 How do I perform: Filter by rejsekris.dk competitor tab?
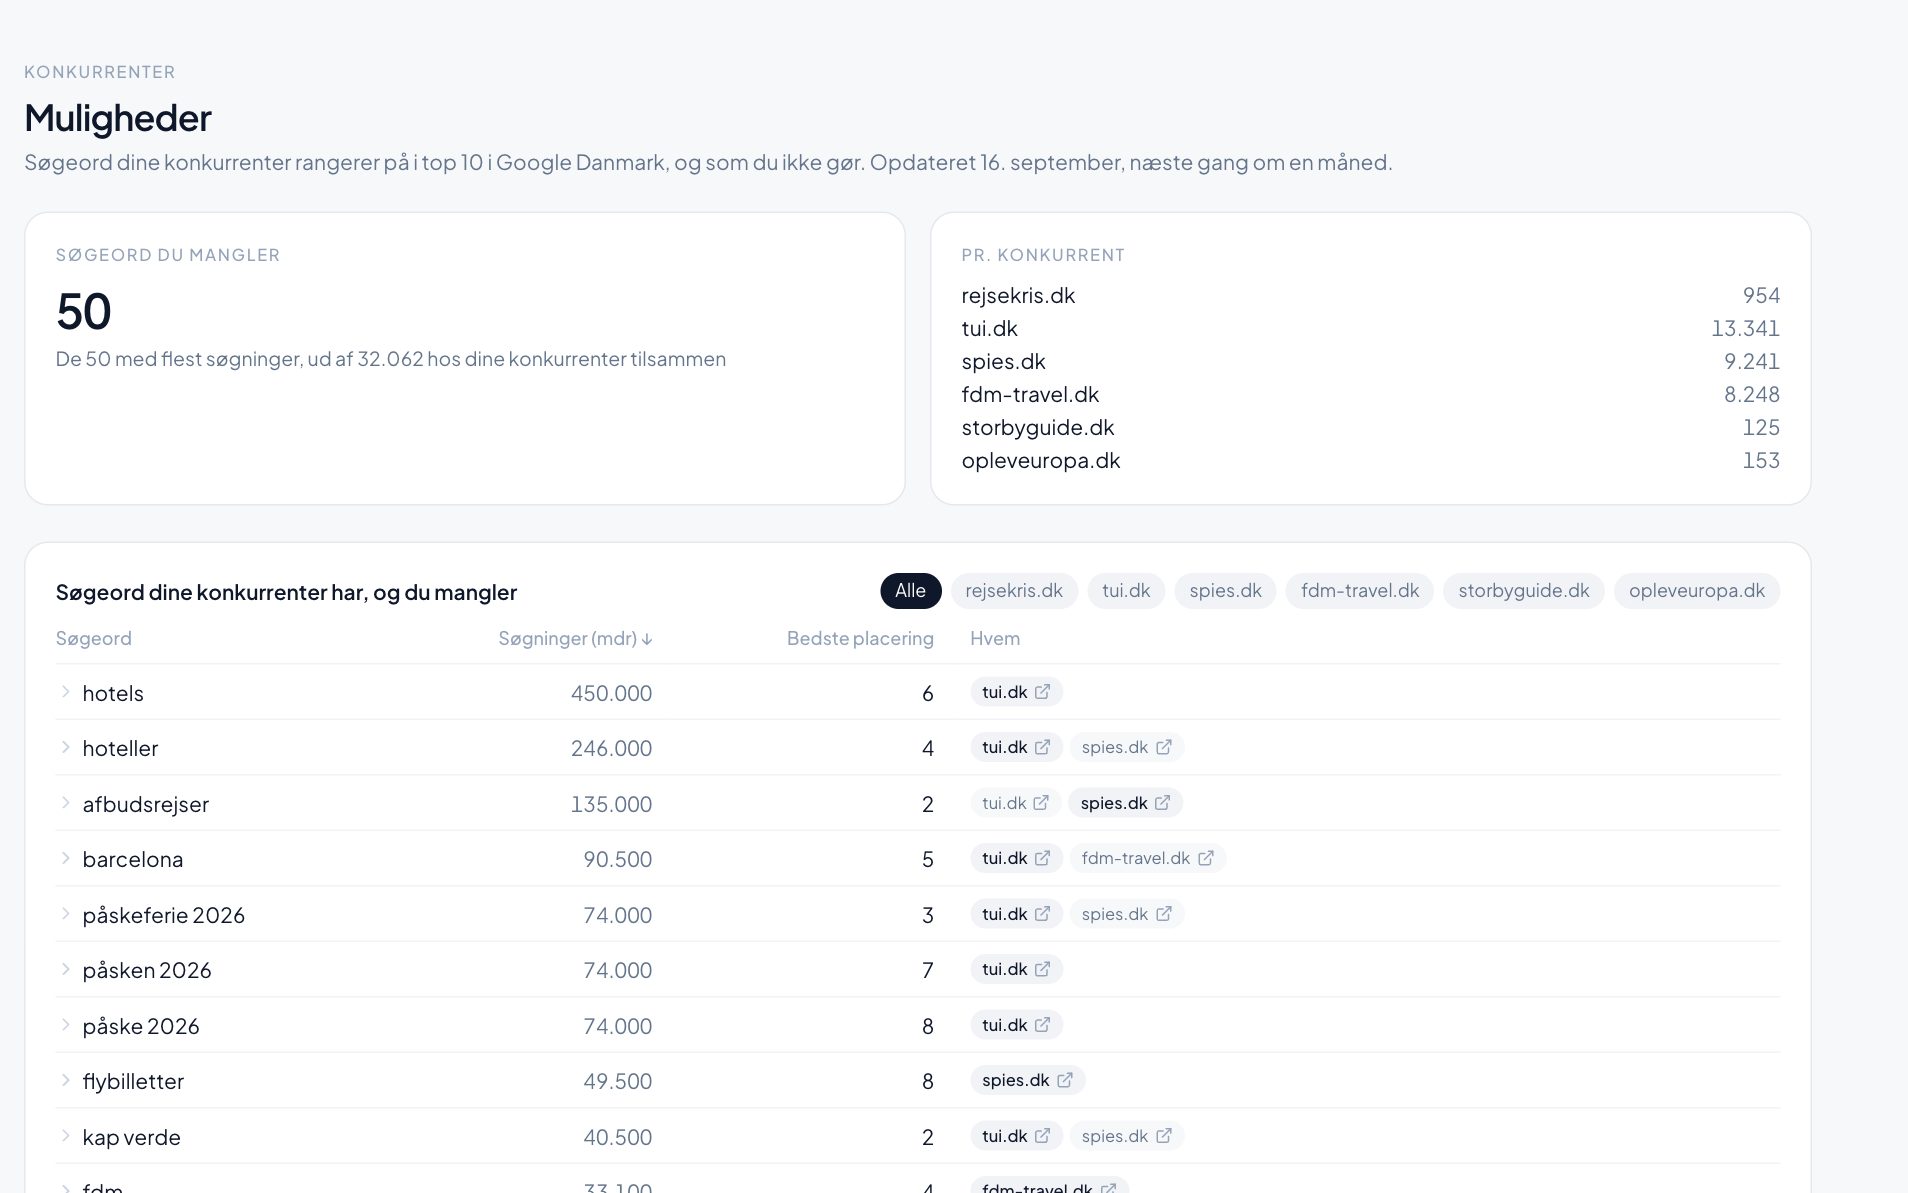[x=1014, y=591]
